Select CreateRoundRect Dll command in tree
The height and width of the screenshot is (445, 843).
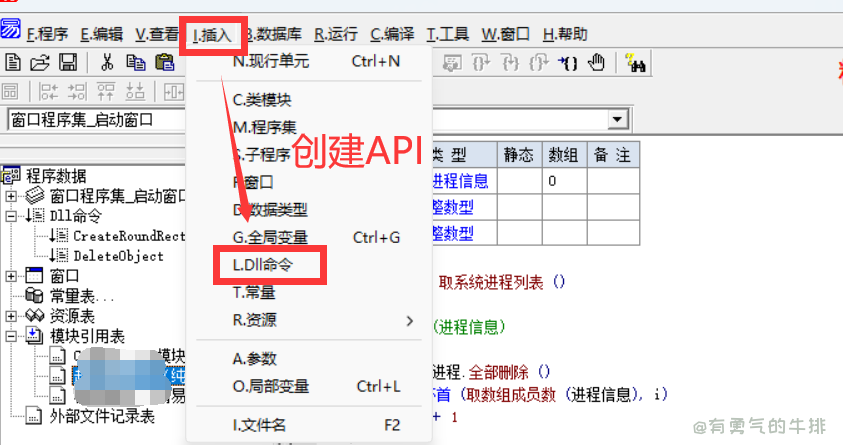click(x=128, y=236)
